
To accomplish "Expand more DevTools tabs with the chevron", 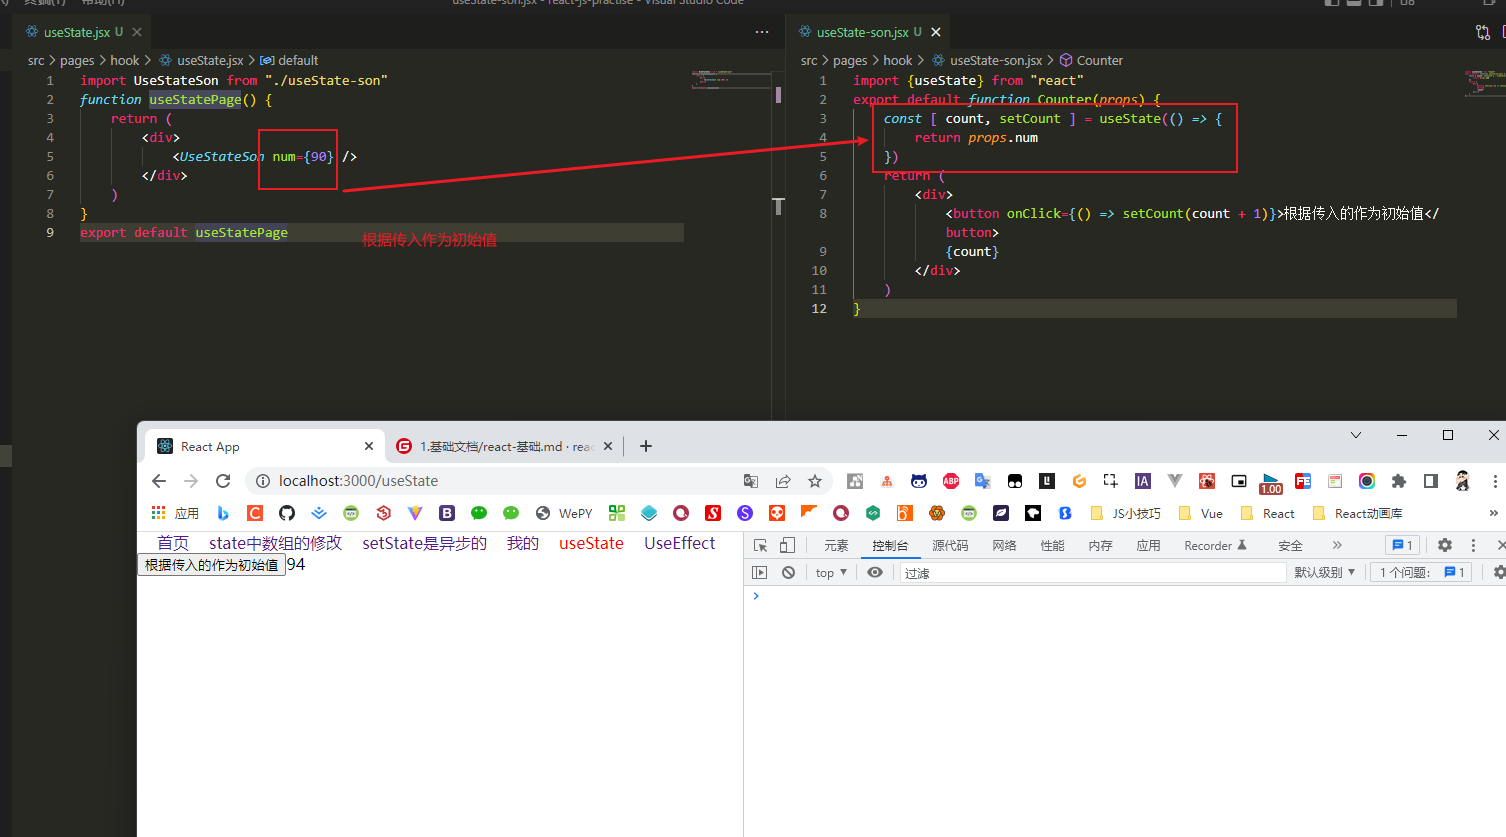I will tap(1337, 545).
